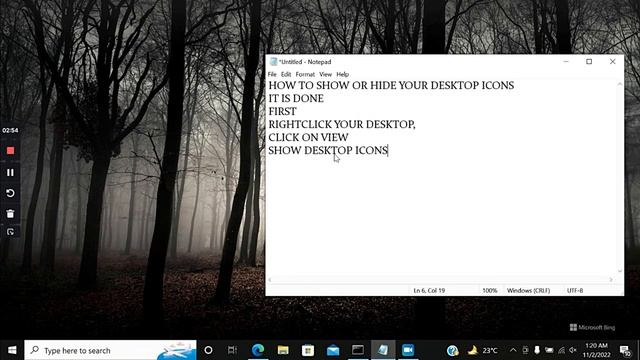Click 'Windows (CRLF)' in the status bar
This screenshot has width=640, height=360.
(x=528, y=291)
